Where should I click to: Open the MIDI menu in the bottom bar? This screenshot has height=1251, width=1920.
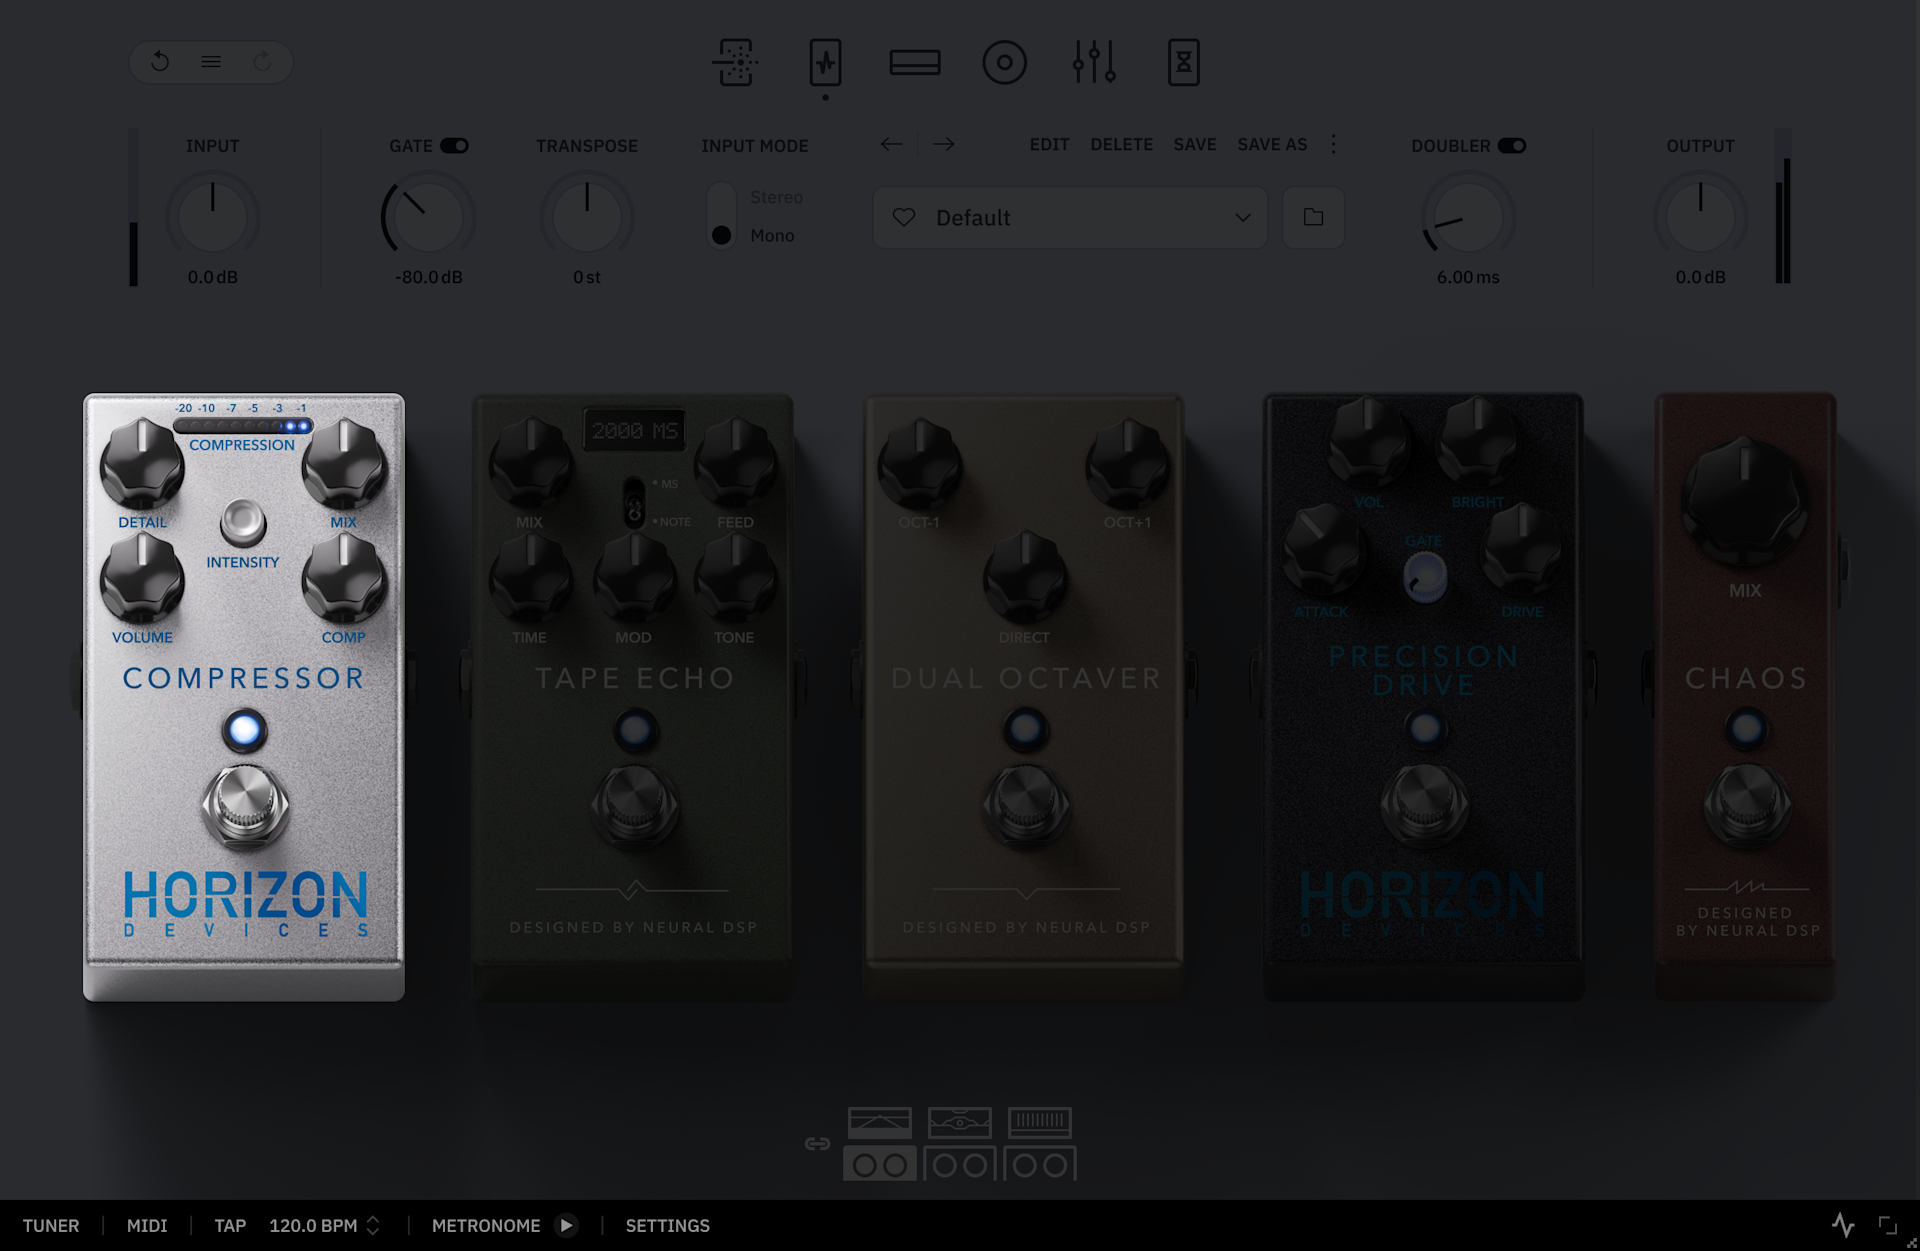147,1225
